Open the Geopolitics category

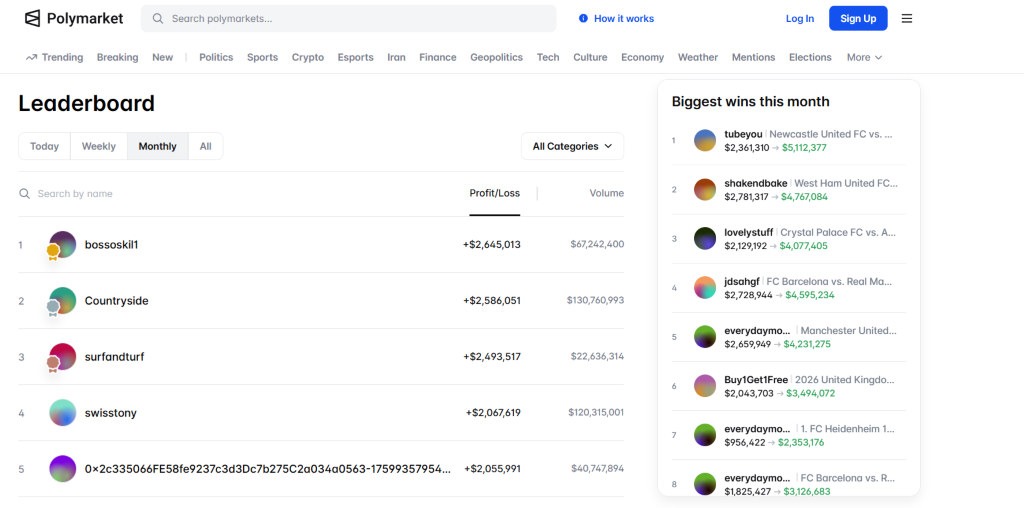(x=496, y=57)
